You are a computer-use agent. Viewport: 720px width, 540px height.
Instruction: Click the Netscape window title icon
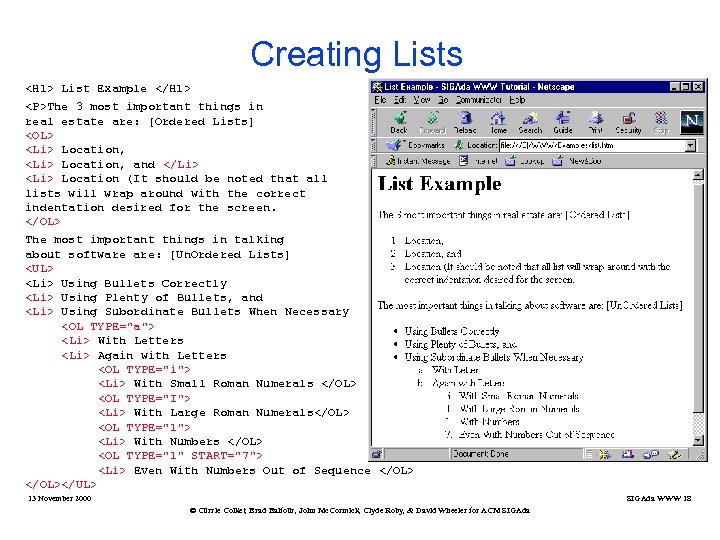pos(377,87)
